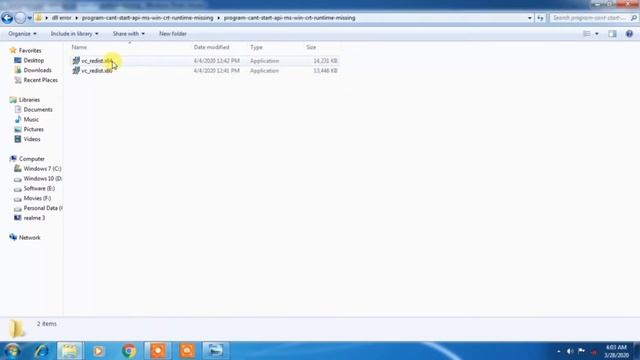
Task: Sort files by Type column
Action: coord(256,47)
